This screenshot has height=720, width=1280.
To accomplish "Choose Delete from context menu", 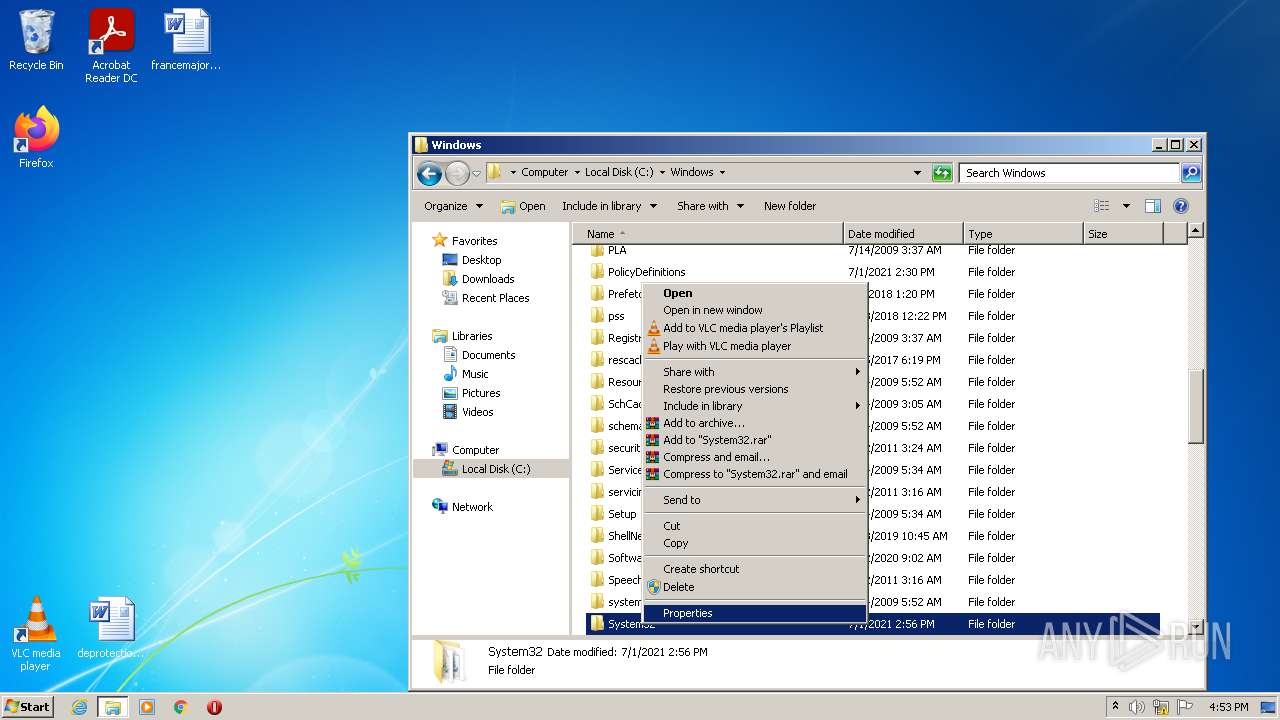I will coord(754,587).
